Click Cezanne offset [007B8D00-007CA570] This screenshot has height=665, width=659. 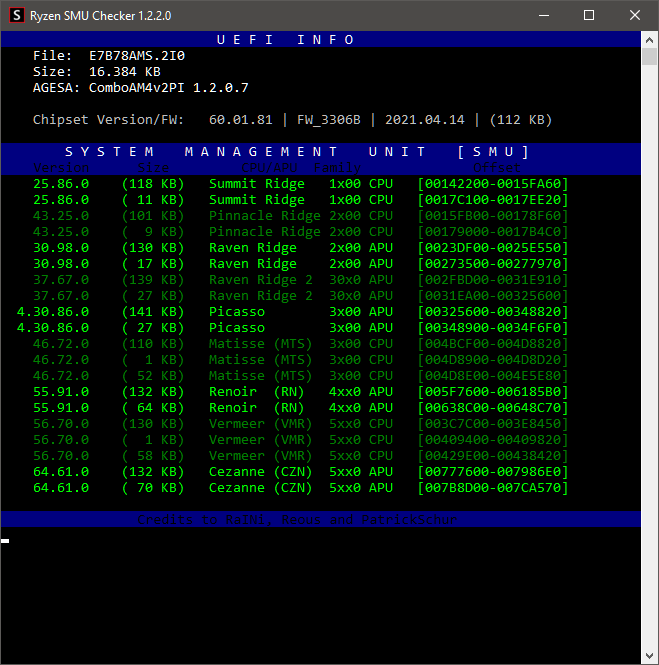click(493, 488)
